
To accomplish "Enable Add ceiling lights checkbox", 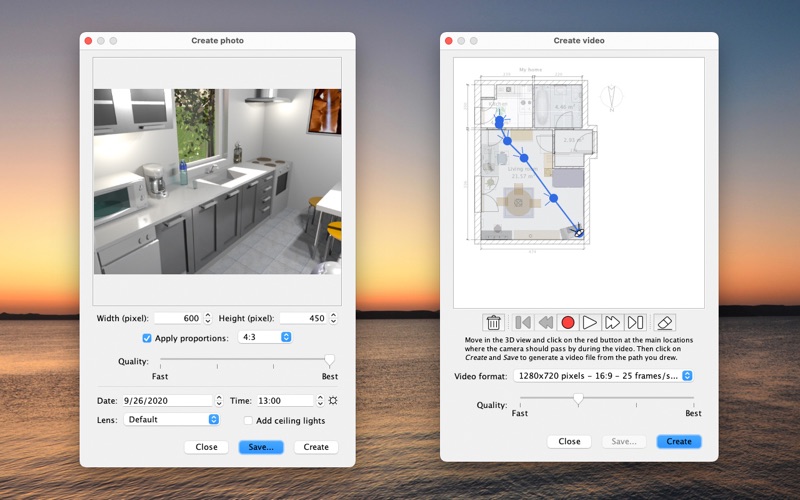I will tap(248, 421).
